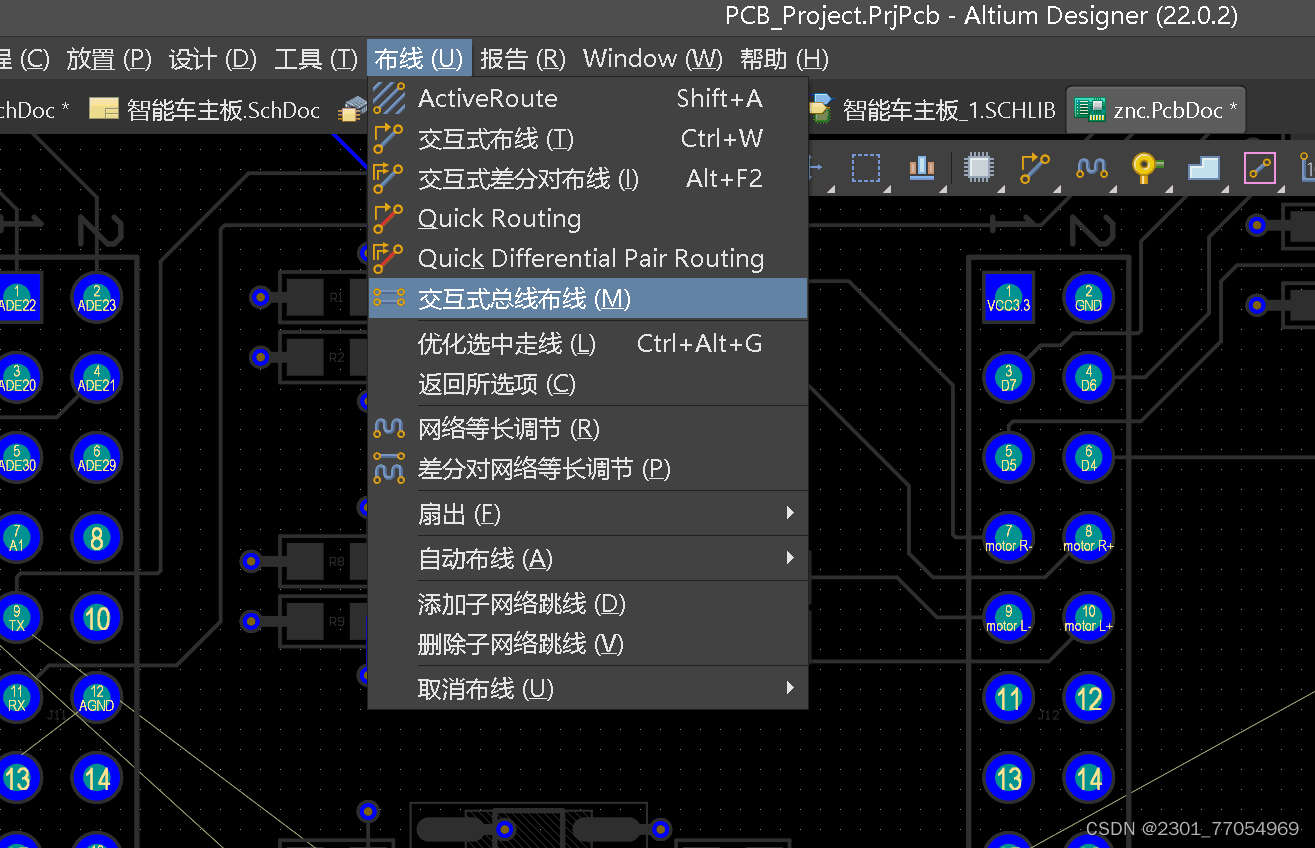Viewport: 1315px width, 848px height.
Task: Click pad 10 motor L+ on the PCB
Action: (1088, 618)
